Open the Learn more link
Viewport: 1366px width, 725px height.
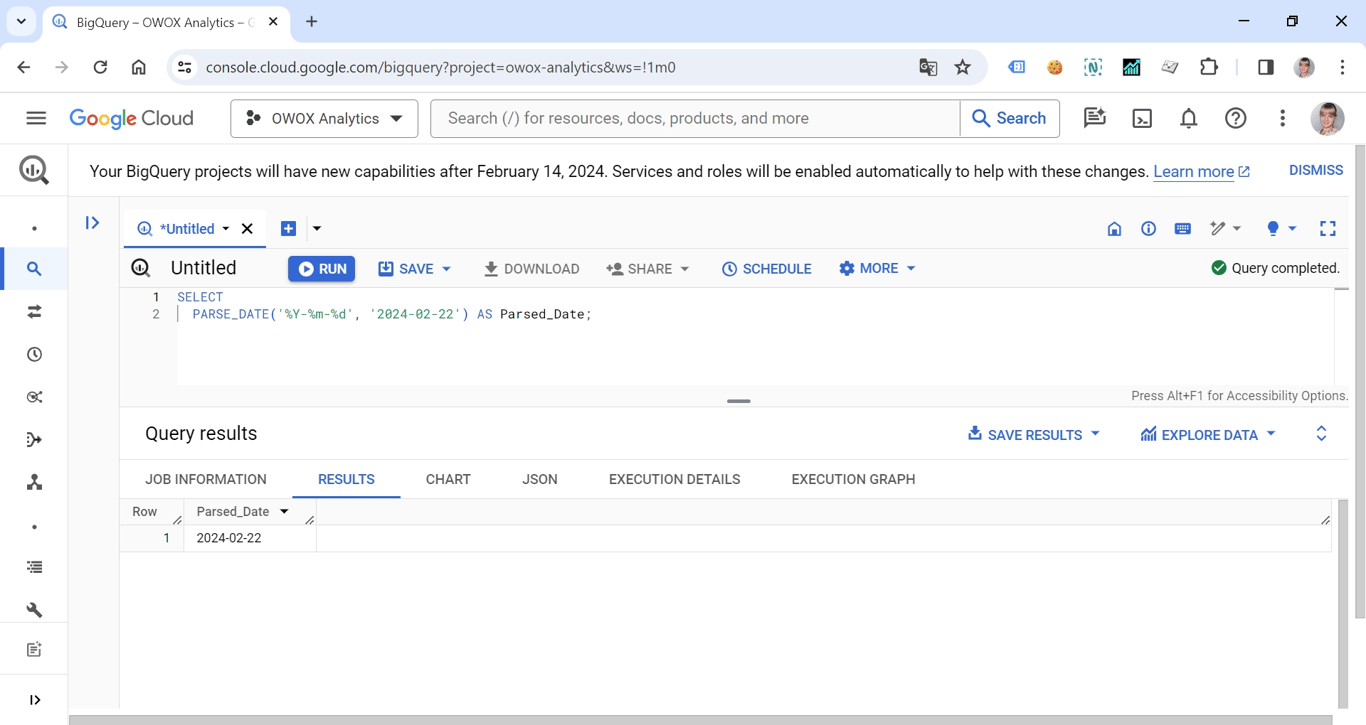tap(1201, 172)
